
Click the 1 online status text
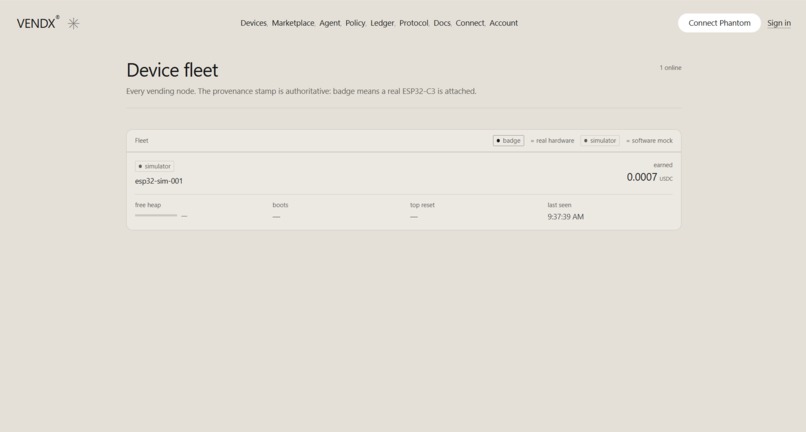670,68
